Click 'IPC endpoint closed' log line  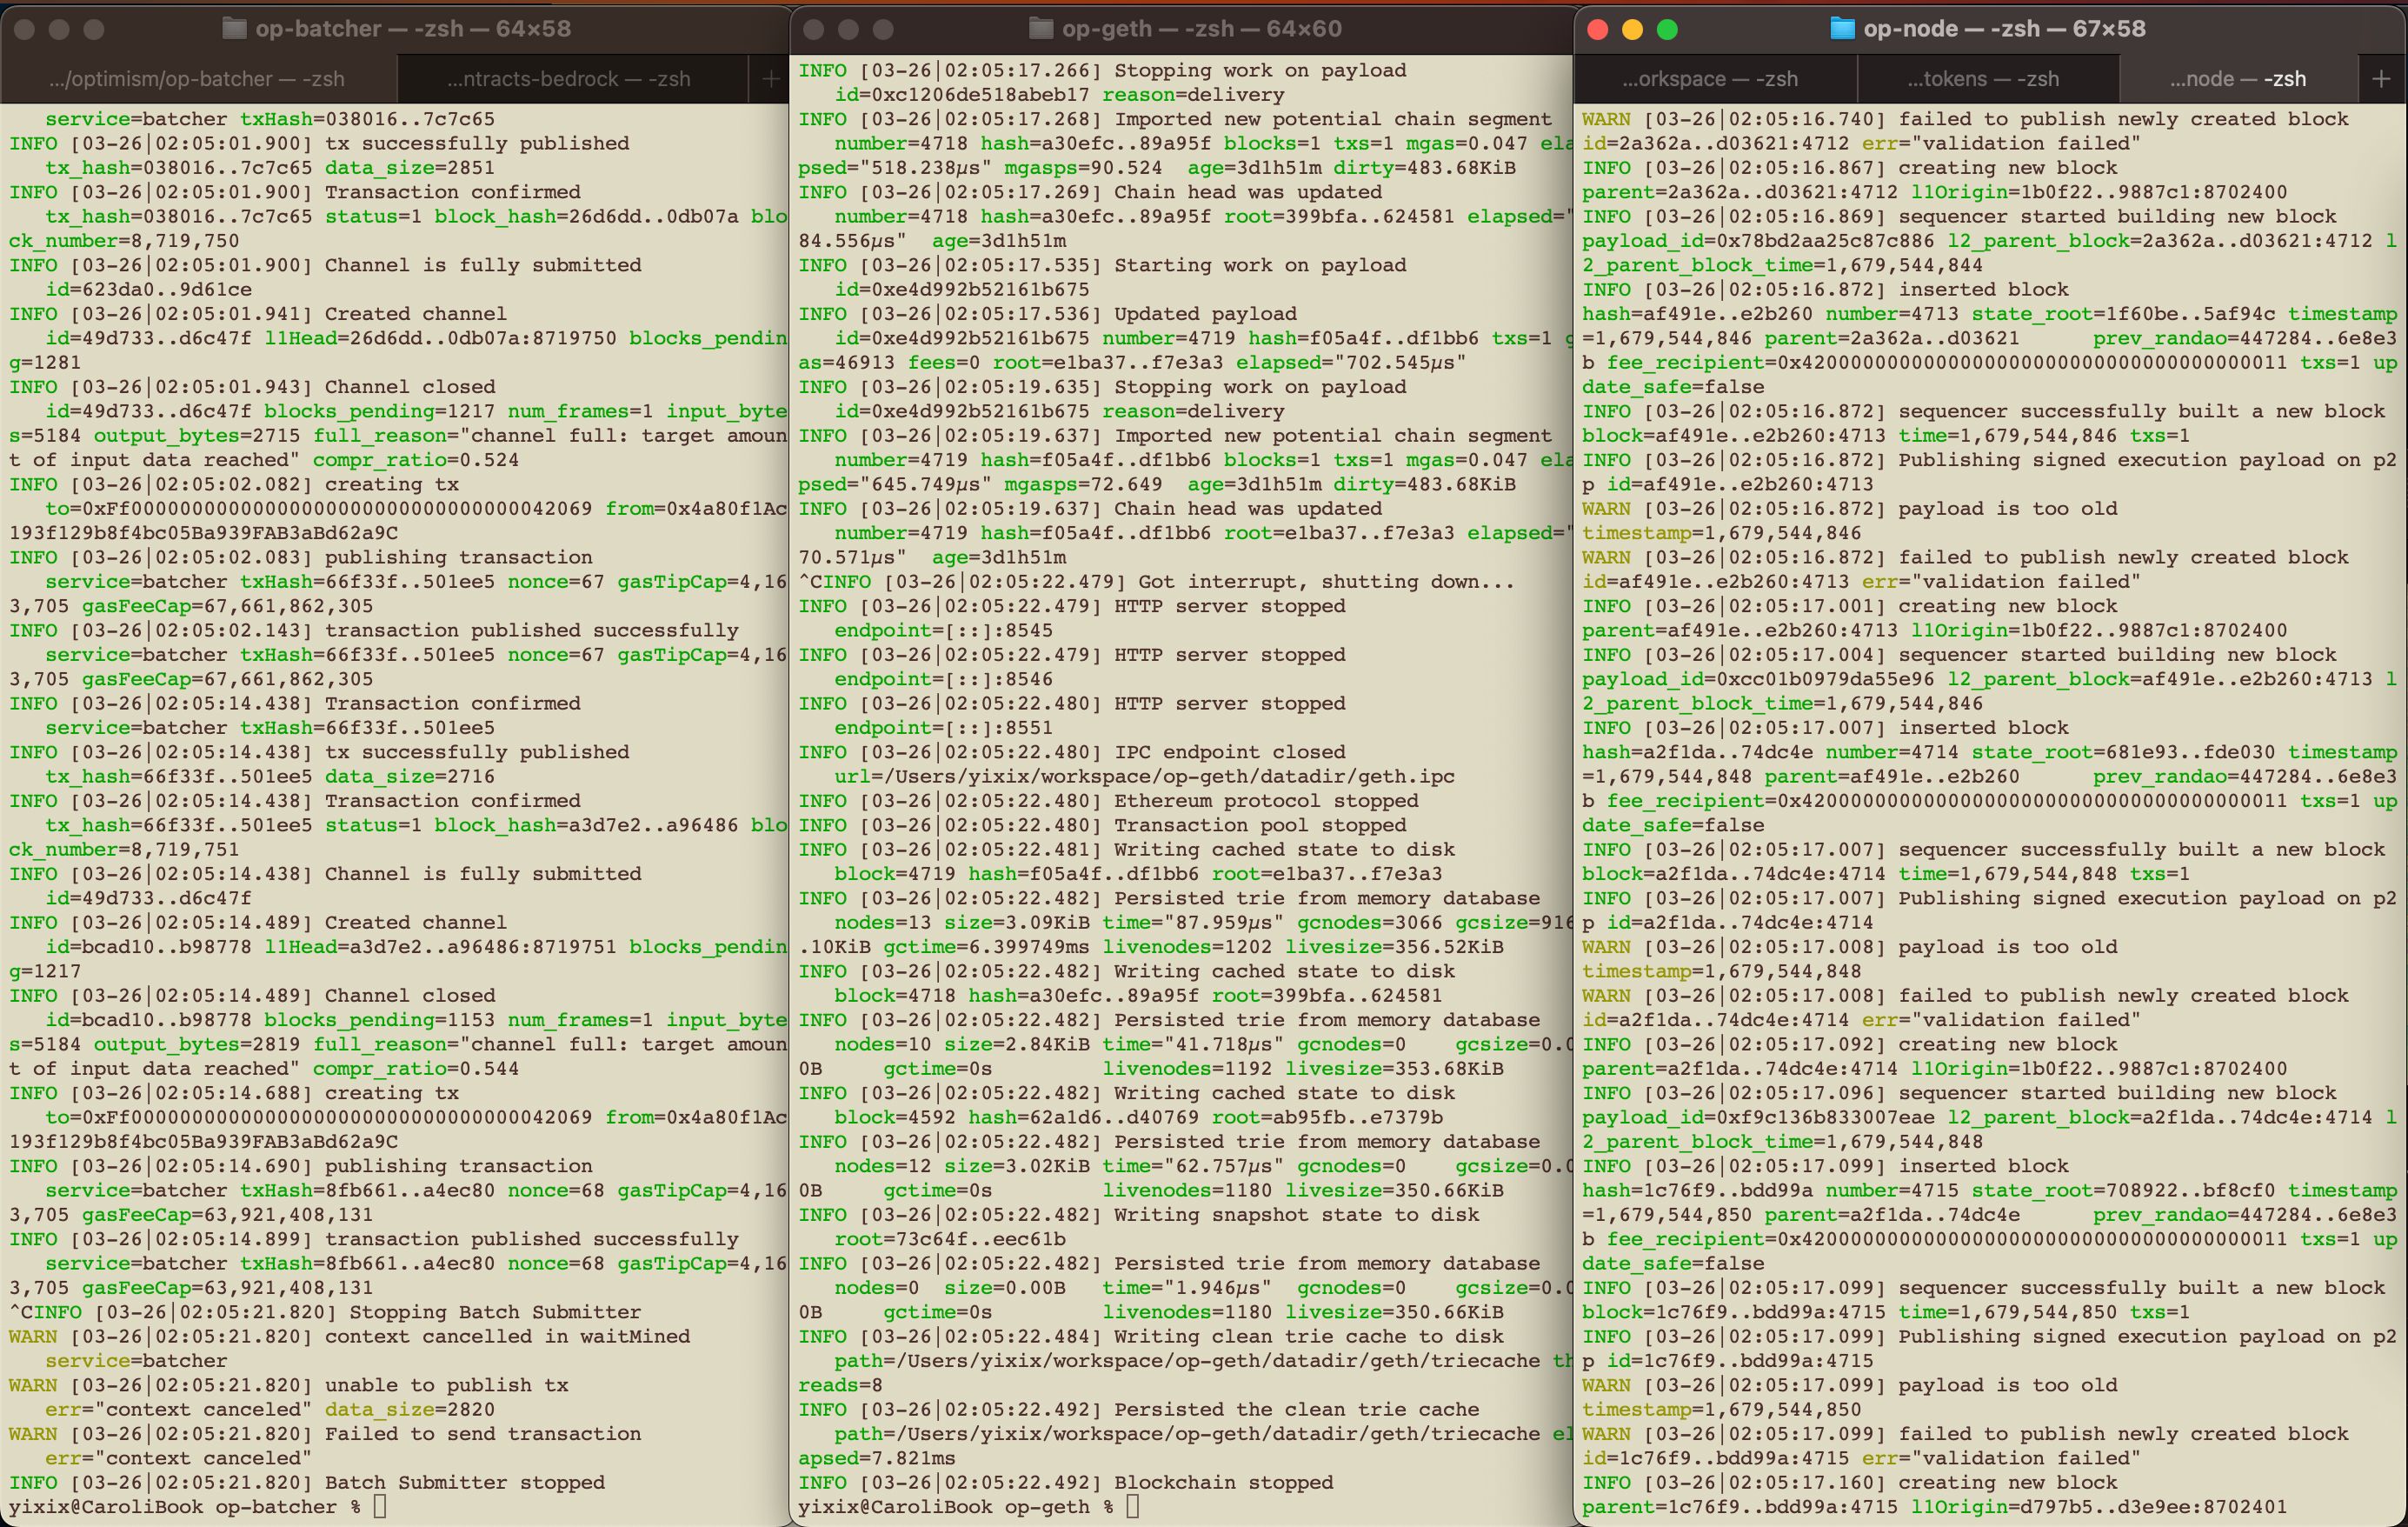coord(1072,752)
